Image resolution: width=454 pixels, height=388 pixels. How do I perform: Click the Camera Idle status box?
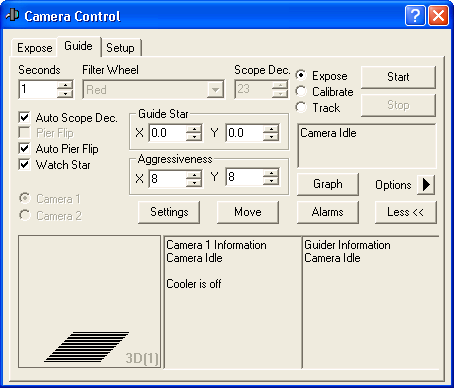point(367,146)
